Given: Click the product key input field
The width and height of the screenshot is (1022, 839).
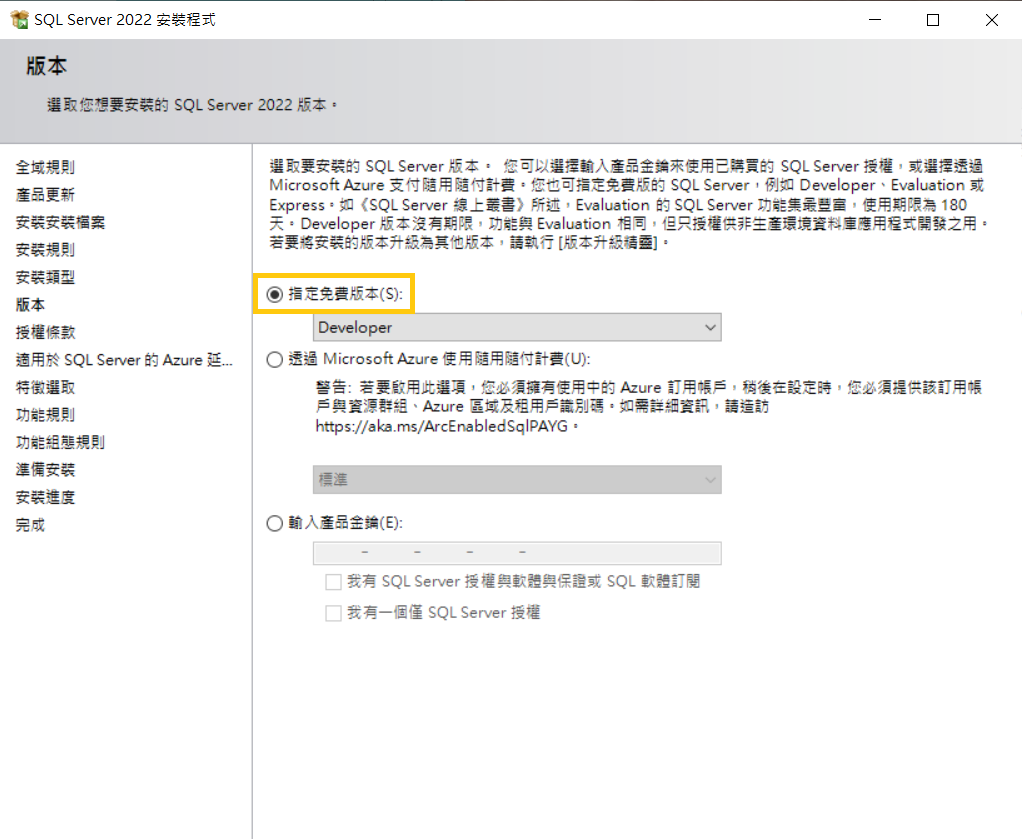Looking at the screenshot, I should pos(517,553).
